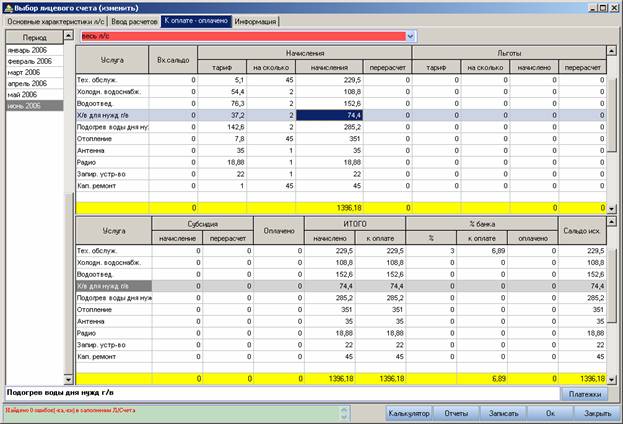
Task: Click lower table scroll up arrow
Action: click(611, 221)
